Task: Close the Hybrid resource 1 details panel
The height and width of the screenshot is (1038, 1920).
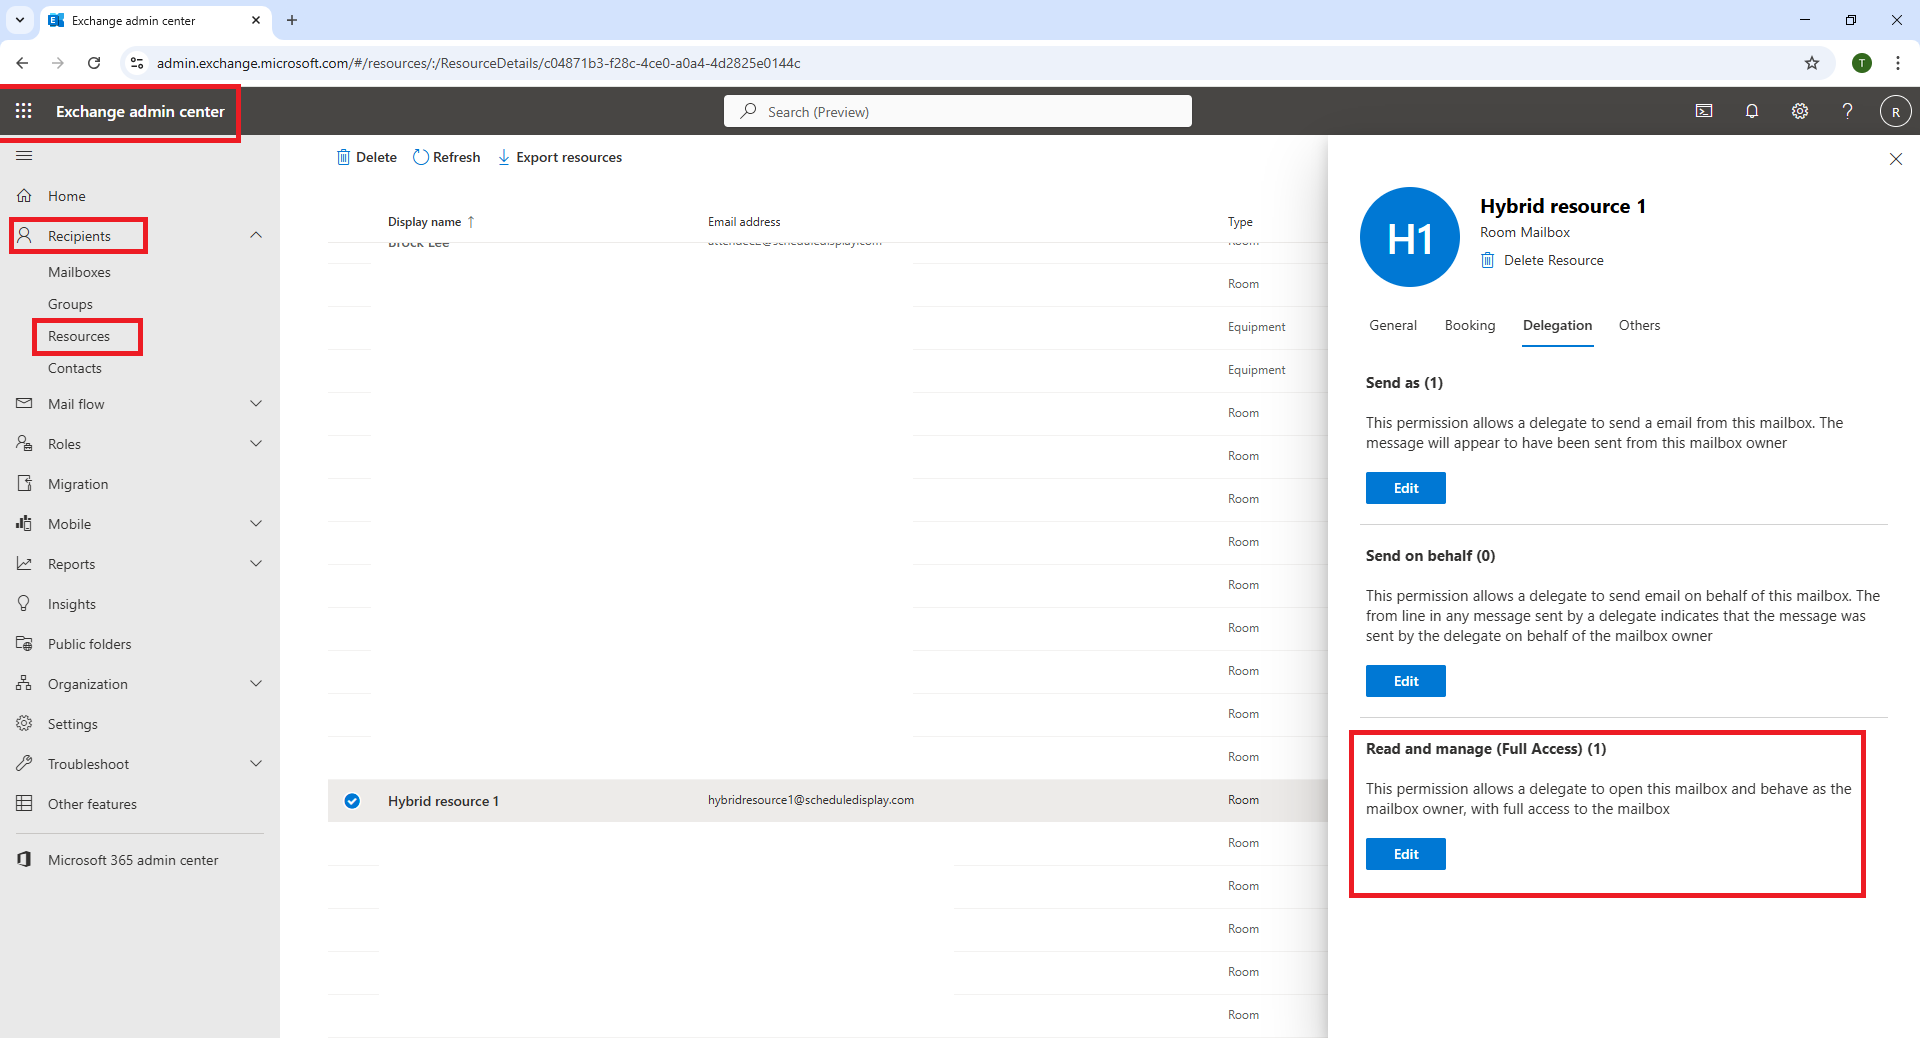Action: [1896, 159]
